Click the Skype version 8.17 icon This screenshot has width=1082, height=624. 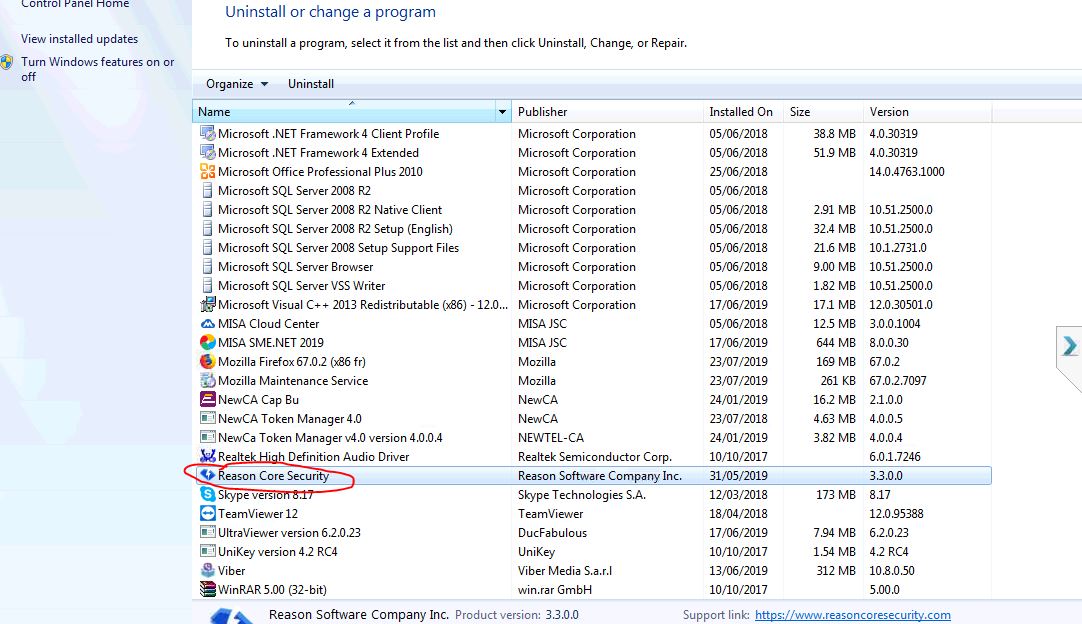[207, 494]
